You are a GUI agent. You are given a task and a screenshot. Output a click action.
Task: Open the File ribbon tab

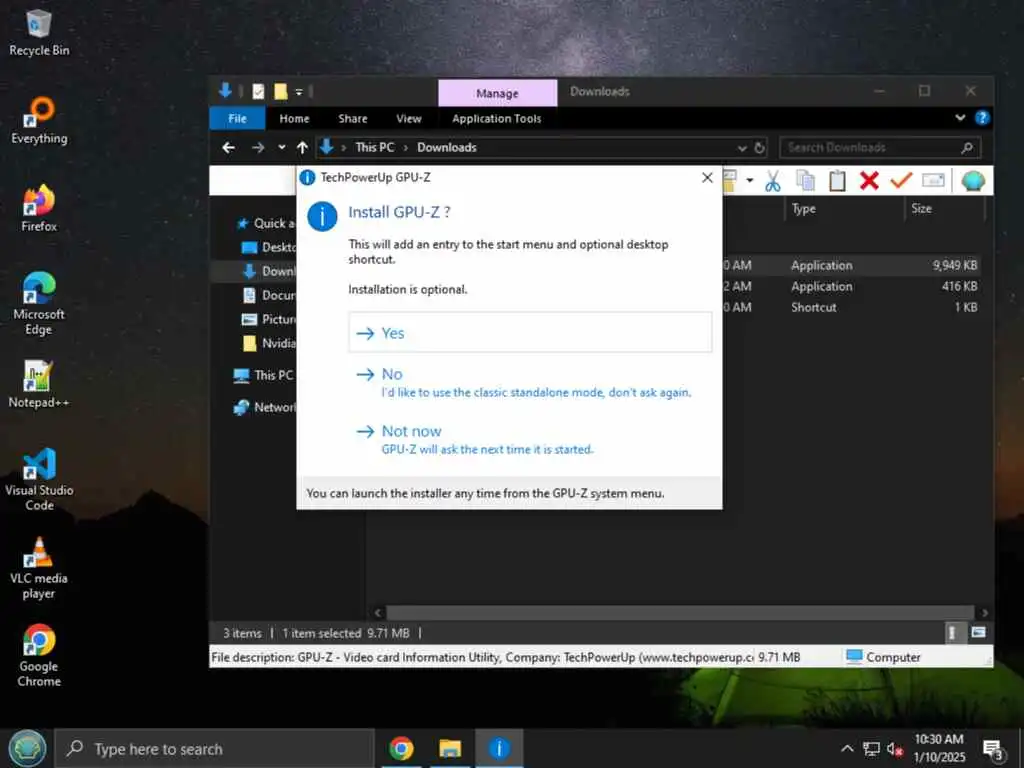click(238, 119)
